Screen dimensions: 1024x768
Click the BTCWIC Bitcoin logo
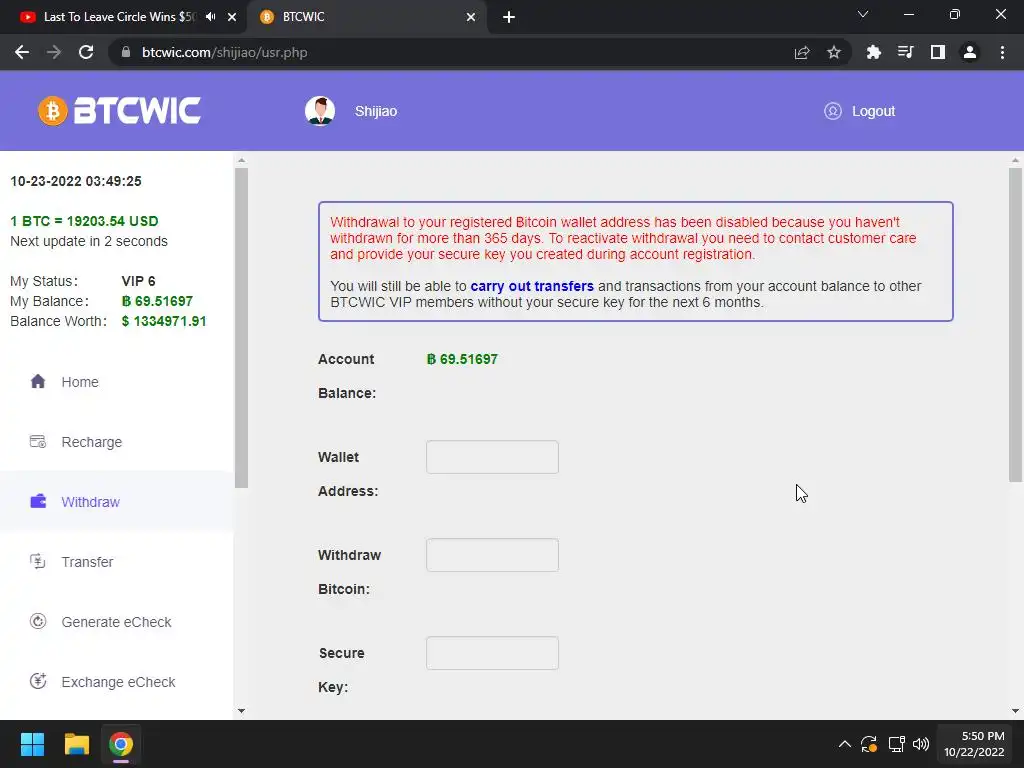tap(120, 110)
